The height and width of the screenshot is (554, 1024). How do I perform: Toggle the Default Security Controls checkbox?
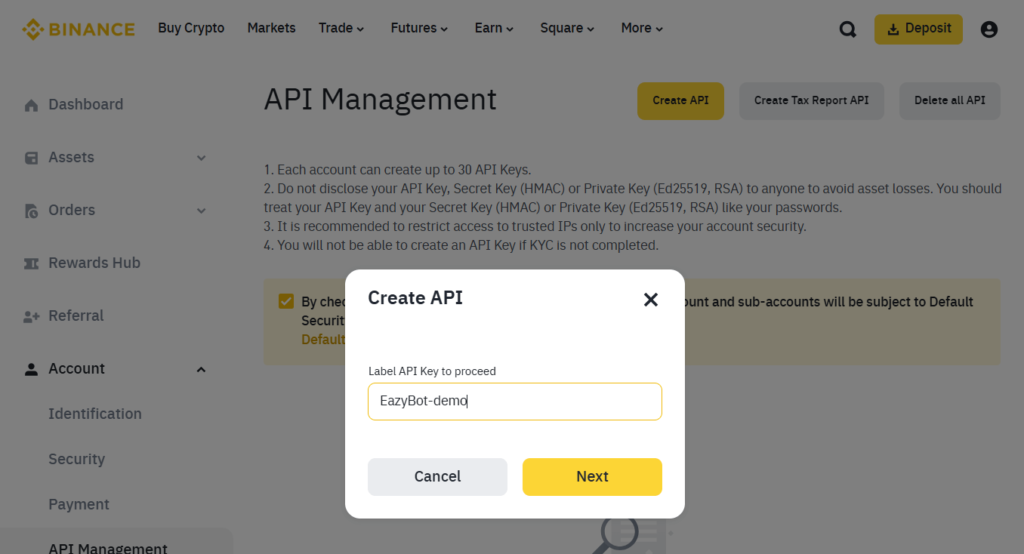pos(286,301)
